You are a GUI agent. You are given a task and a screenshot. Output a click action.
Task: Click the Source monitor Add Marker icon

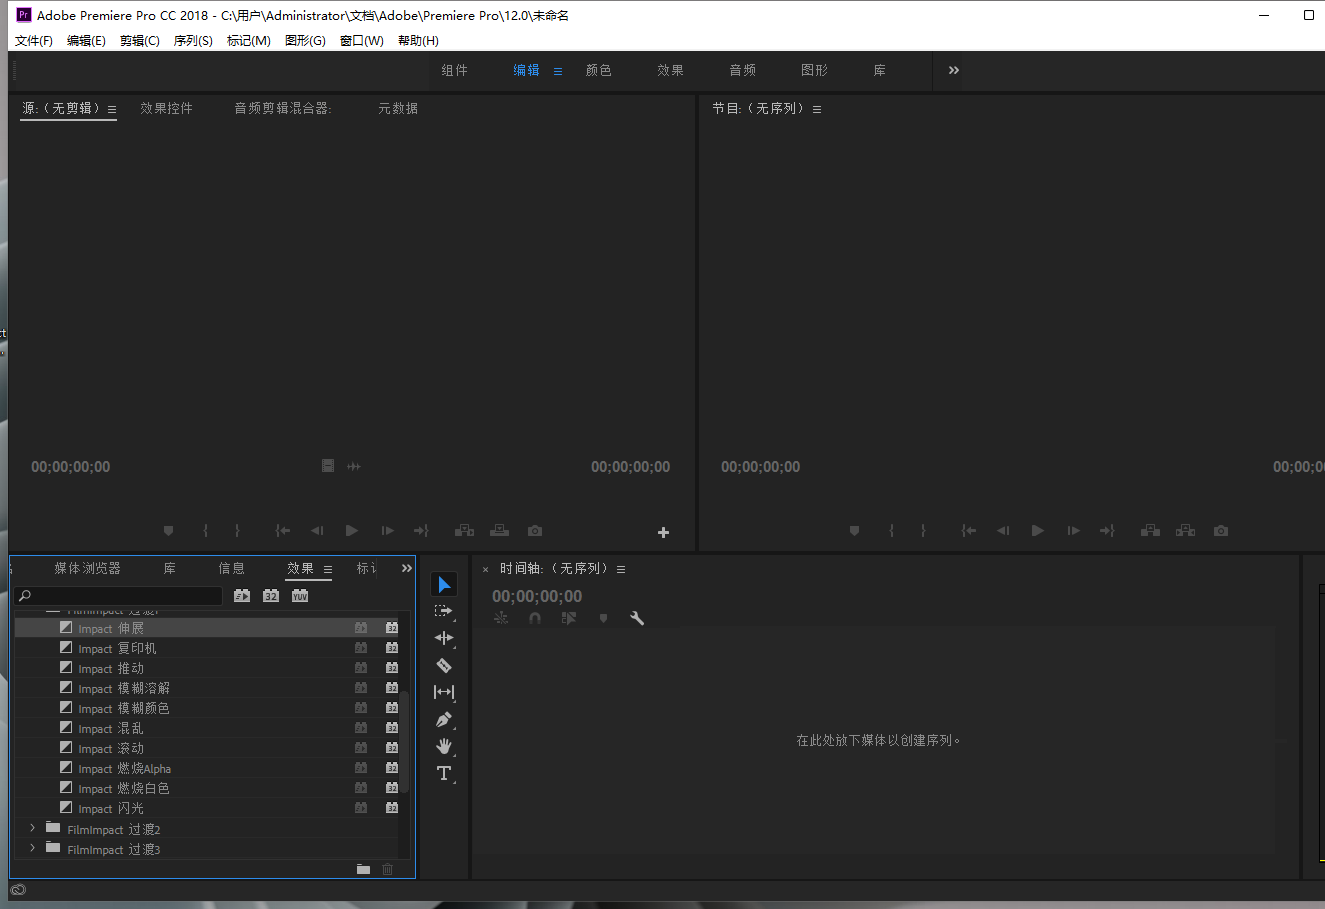click(168, 531)
